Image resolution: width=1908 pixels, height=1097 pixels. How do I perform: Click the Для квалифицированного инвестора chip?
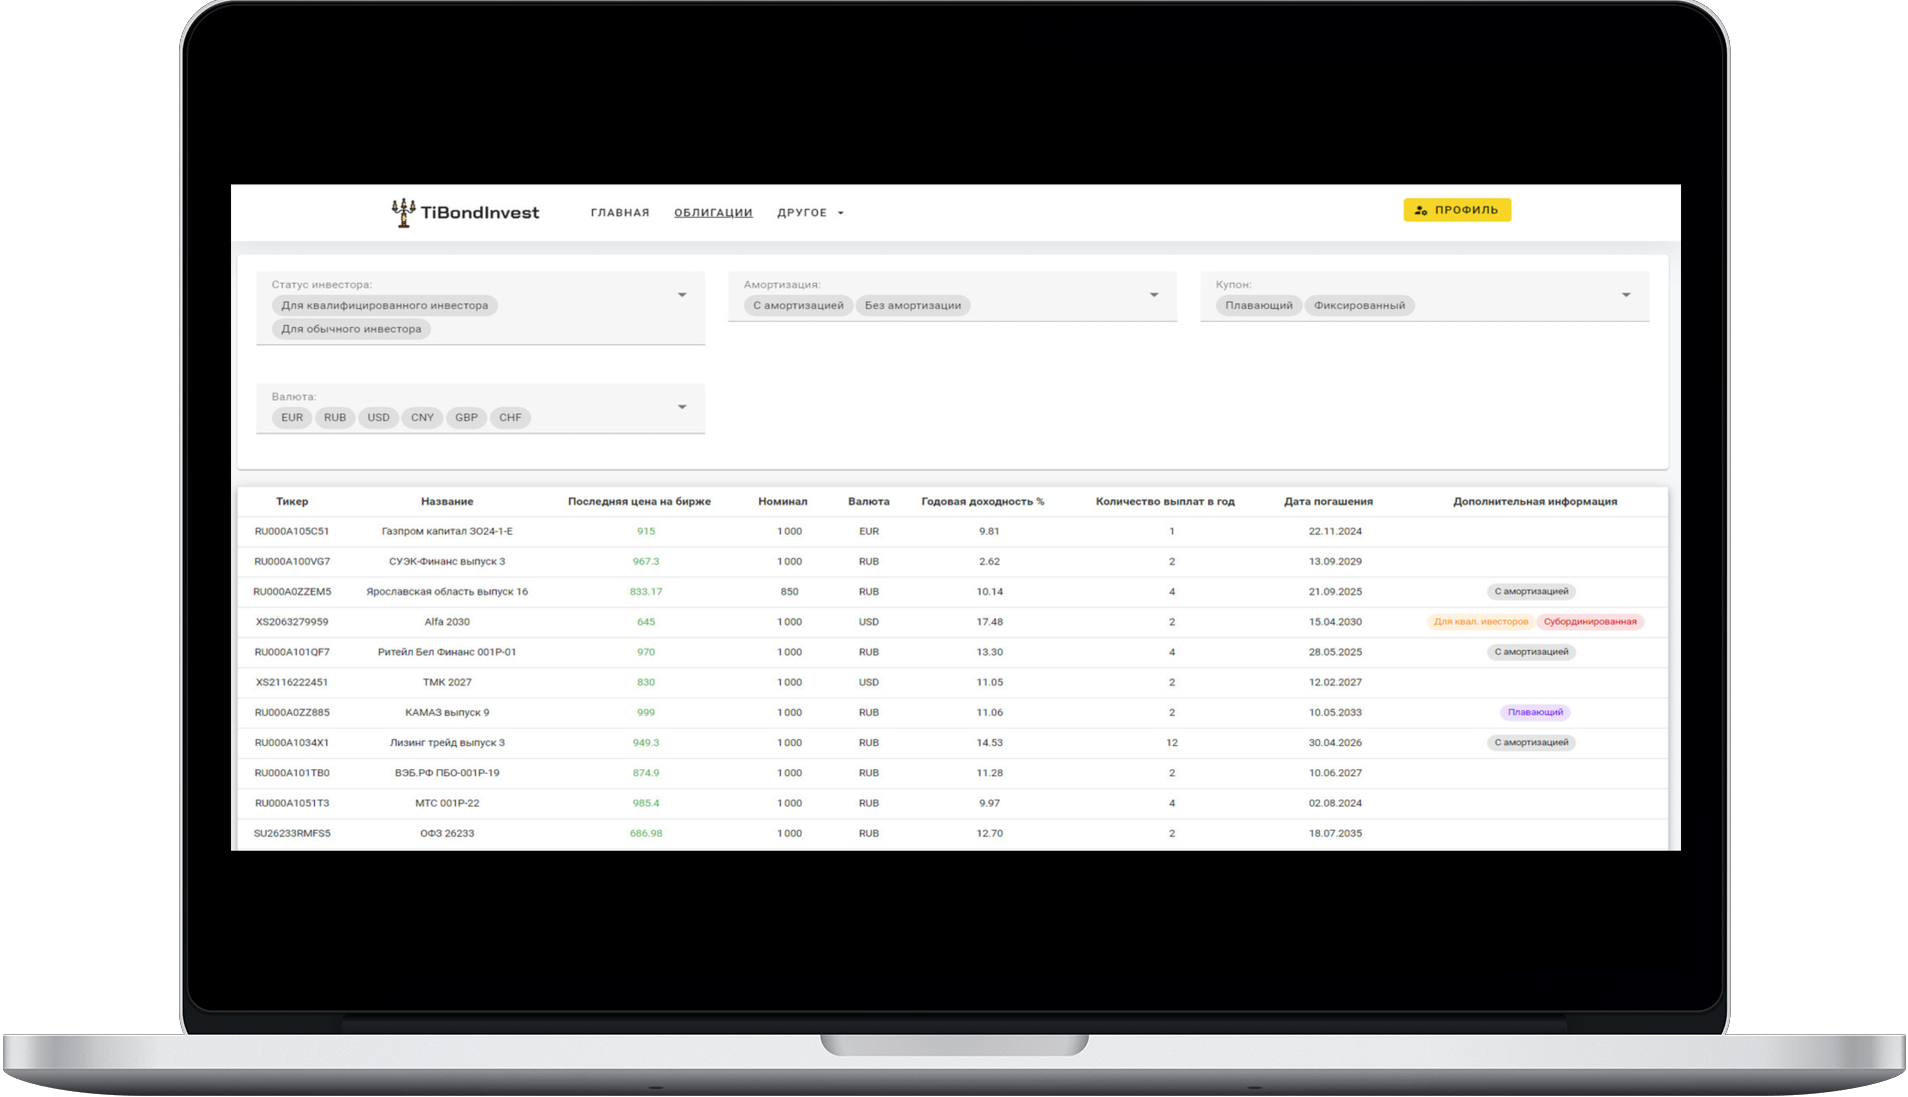(385, 306)
